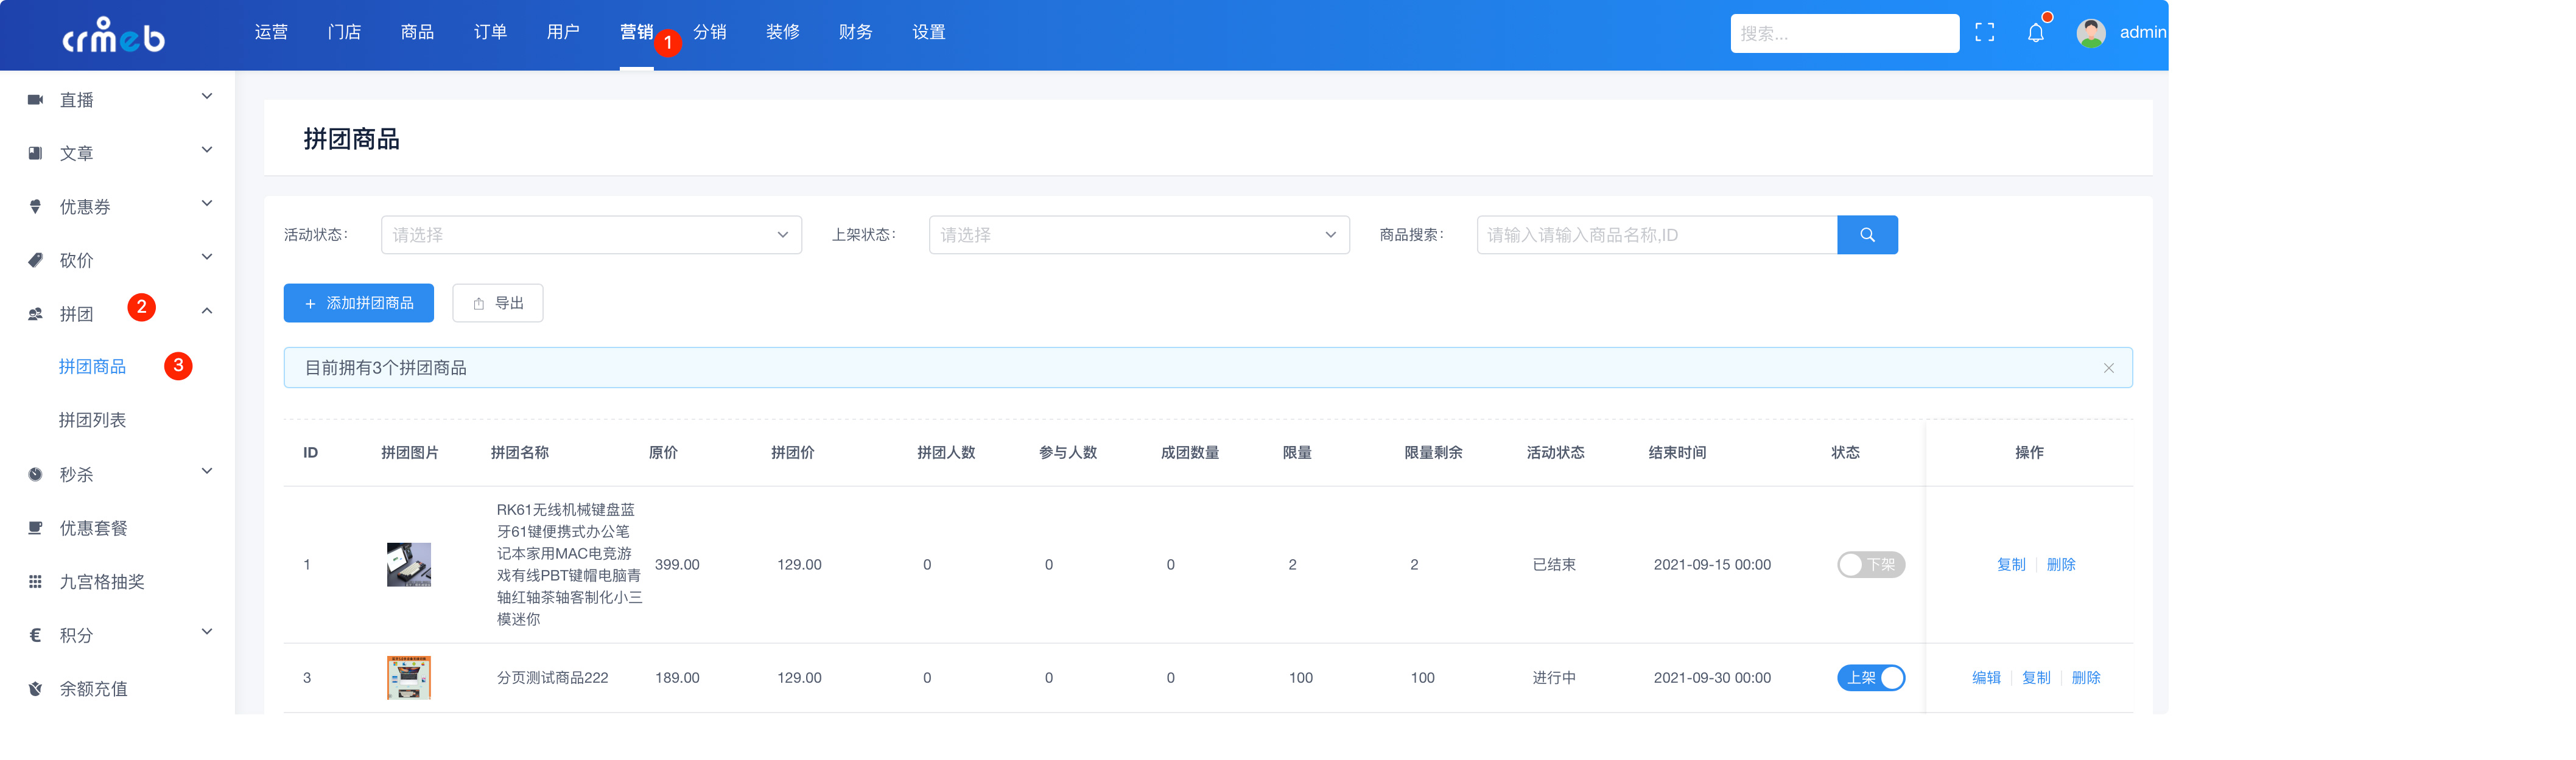2576x760 pixels.
Task: Click end time 2021-09-30 00:00
Action: click(1711, 678)
